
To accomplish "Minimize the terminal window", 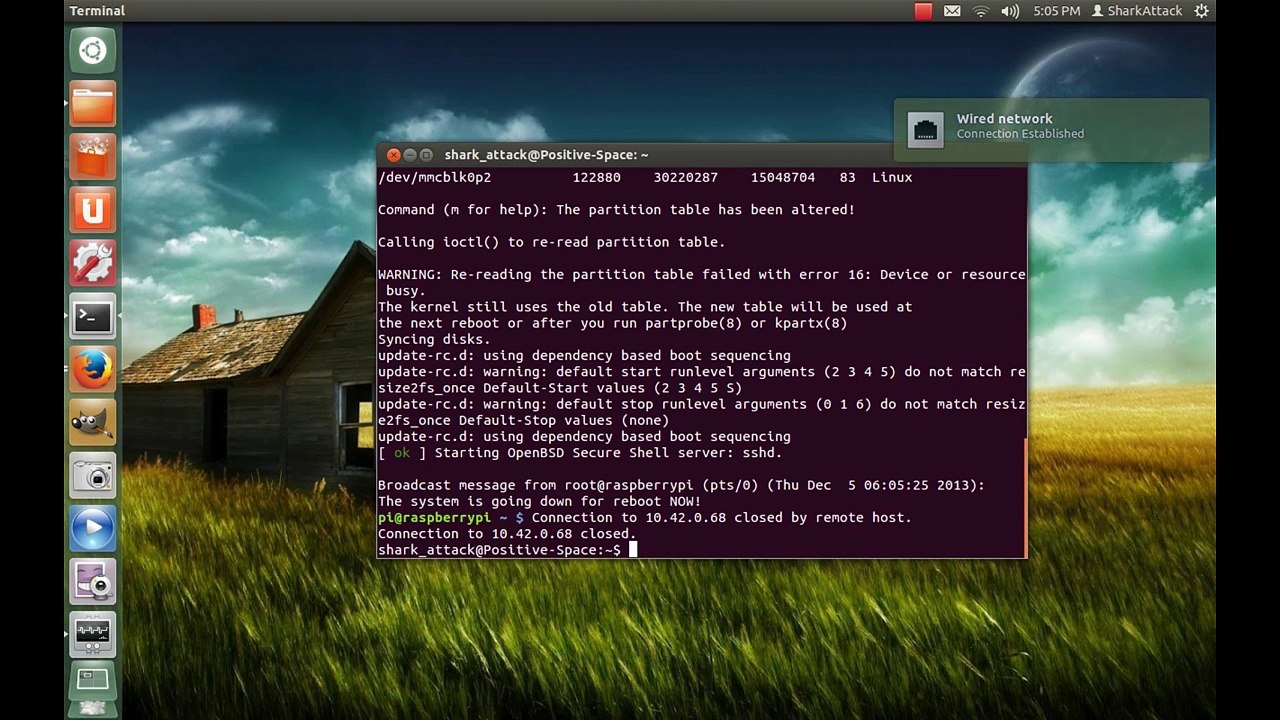I will point(410,155).
